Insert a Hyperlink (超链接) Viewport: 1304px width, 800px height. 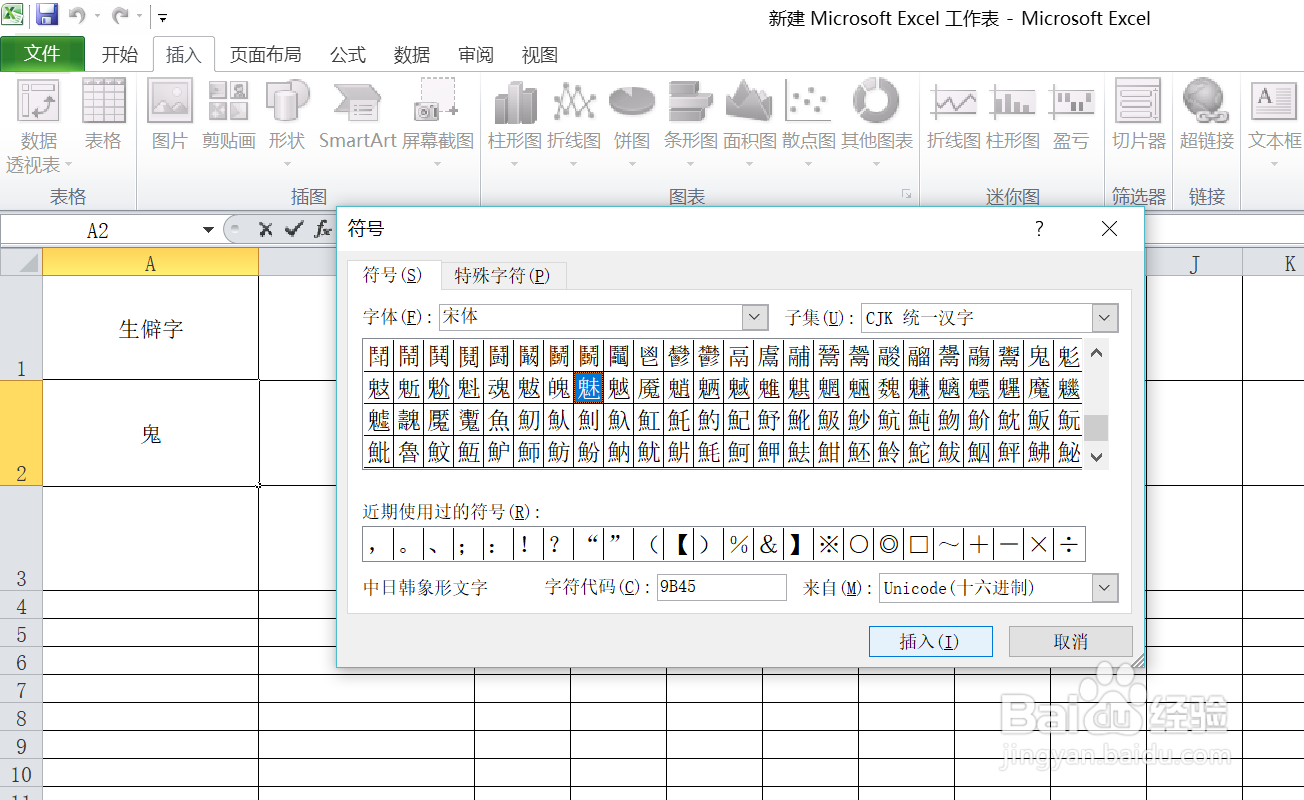coord(1207,115)
